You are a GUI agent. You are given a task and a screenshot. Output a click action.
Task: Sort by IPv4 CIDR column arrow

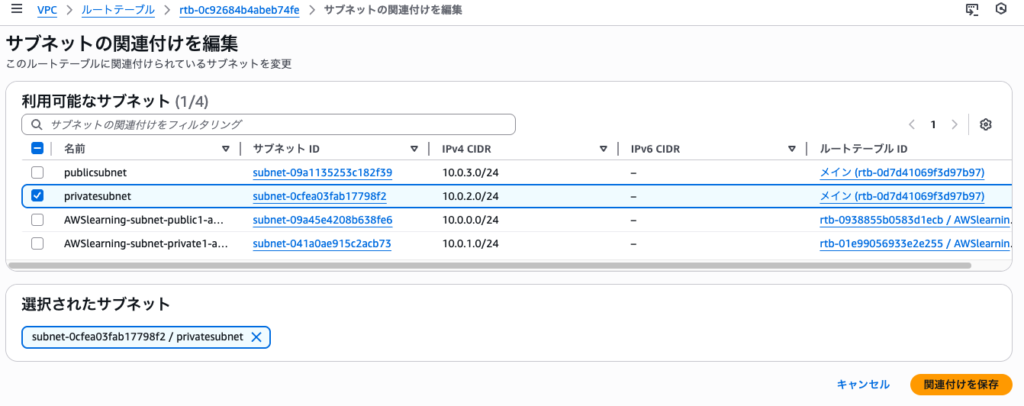coord(603,149)
